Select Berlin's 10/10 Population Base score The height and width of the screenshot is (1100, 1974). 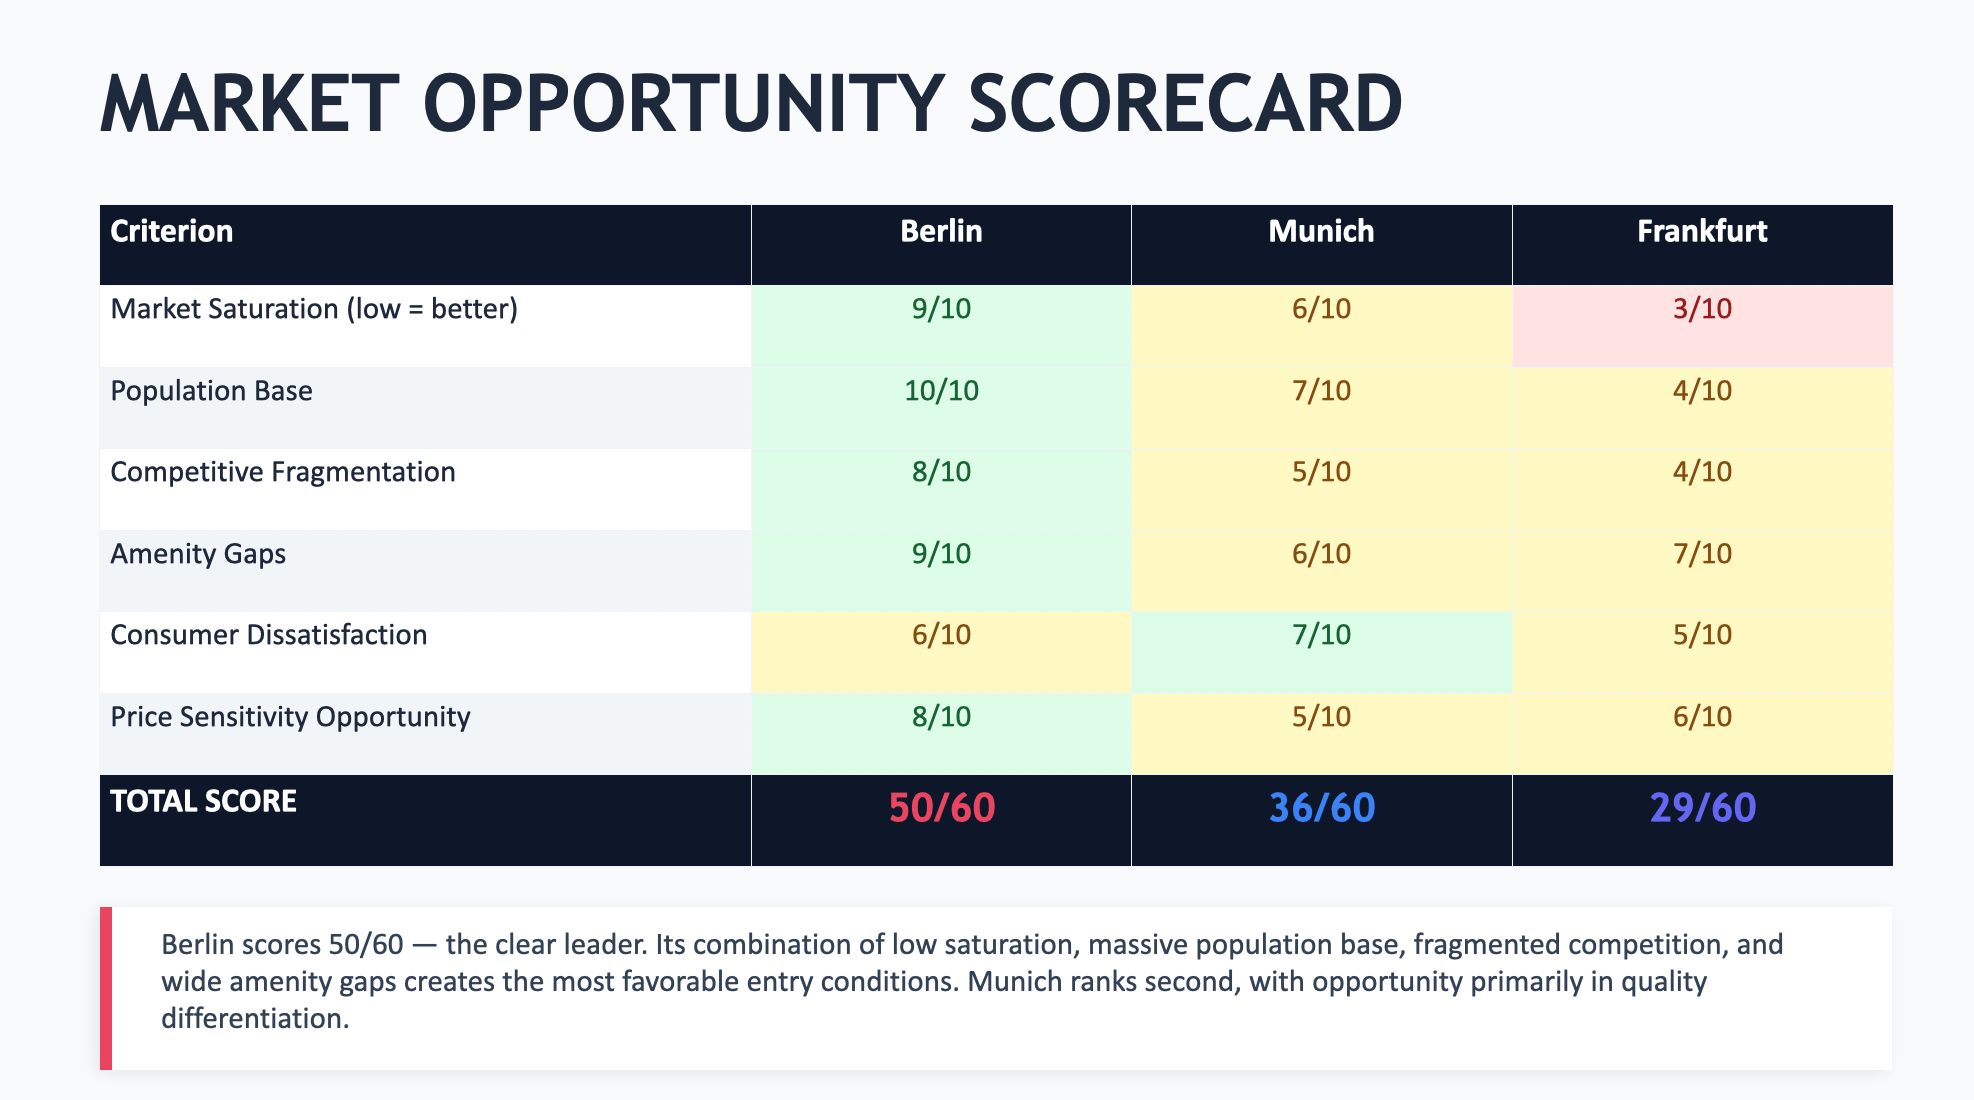tap(941, 391)
